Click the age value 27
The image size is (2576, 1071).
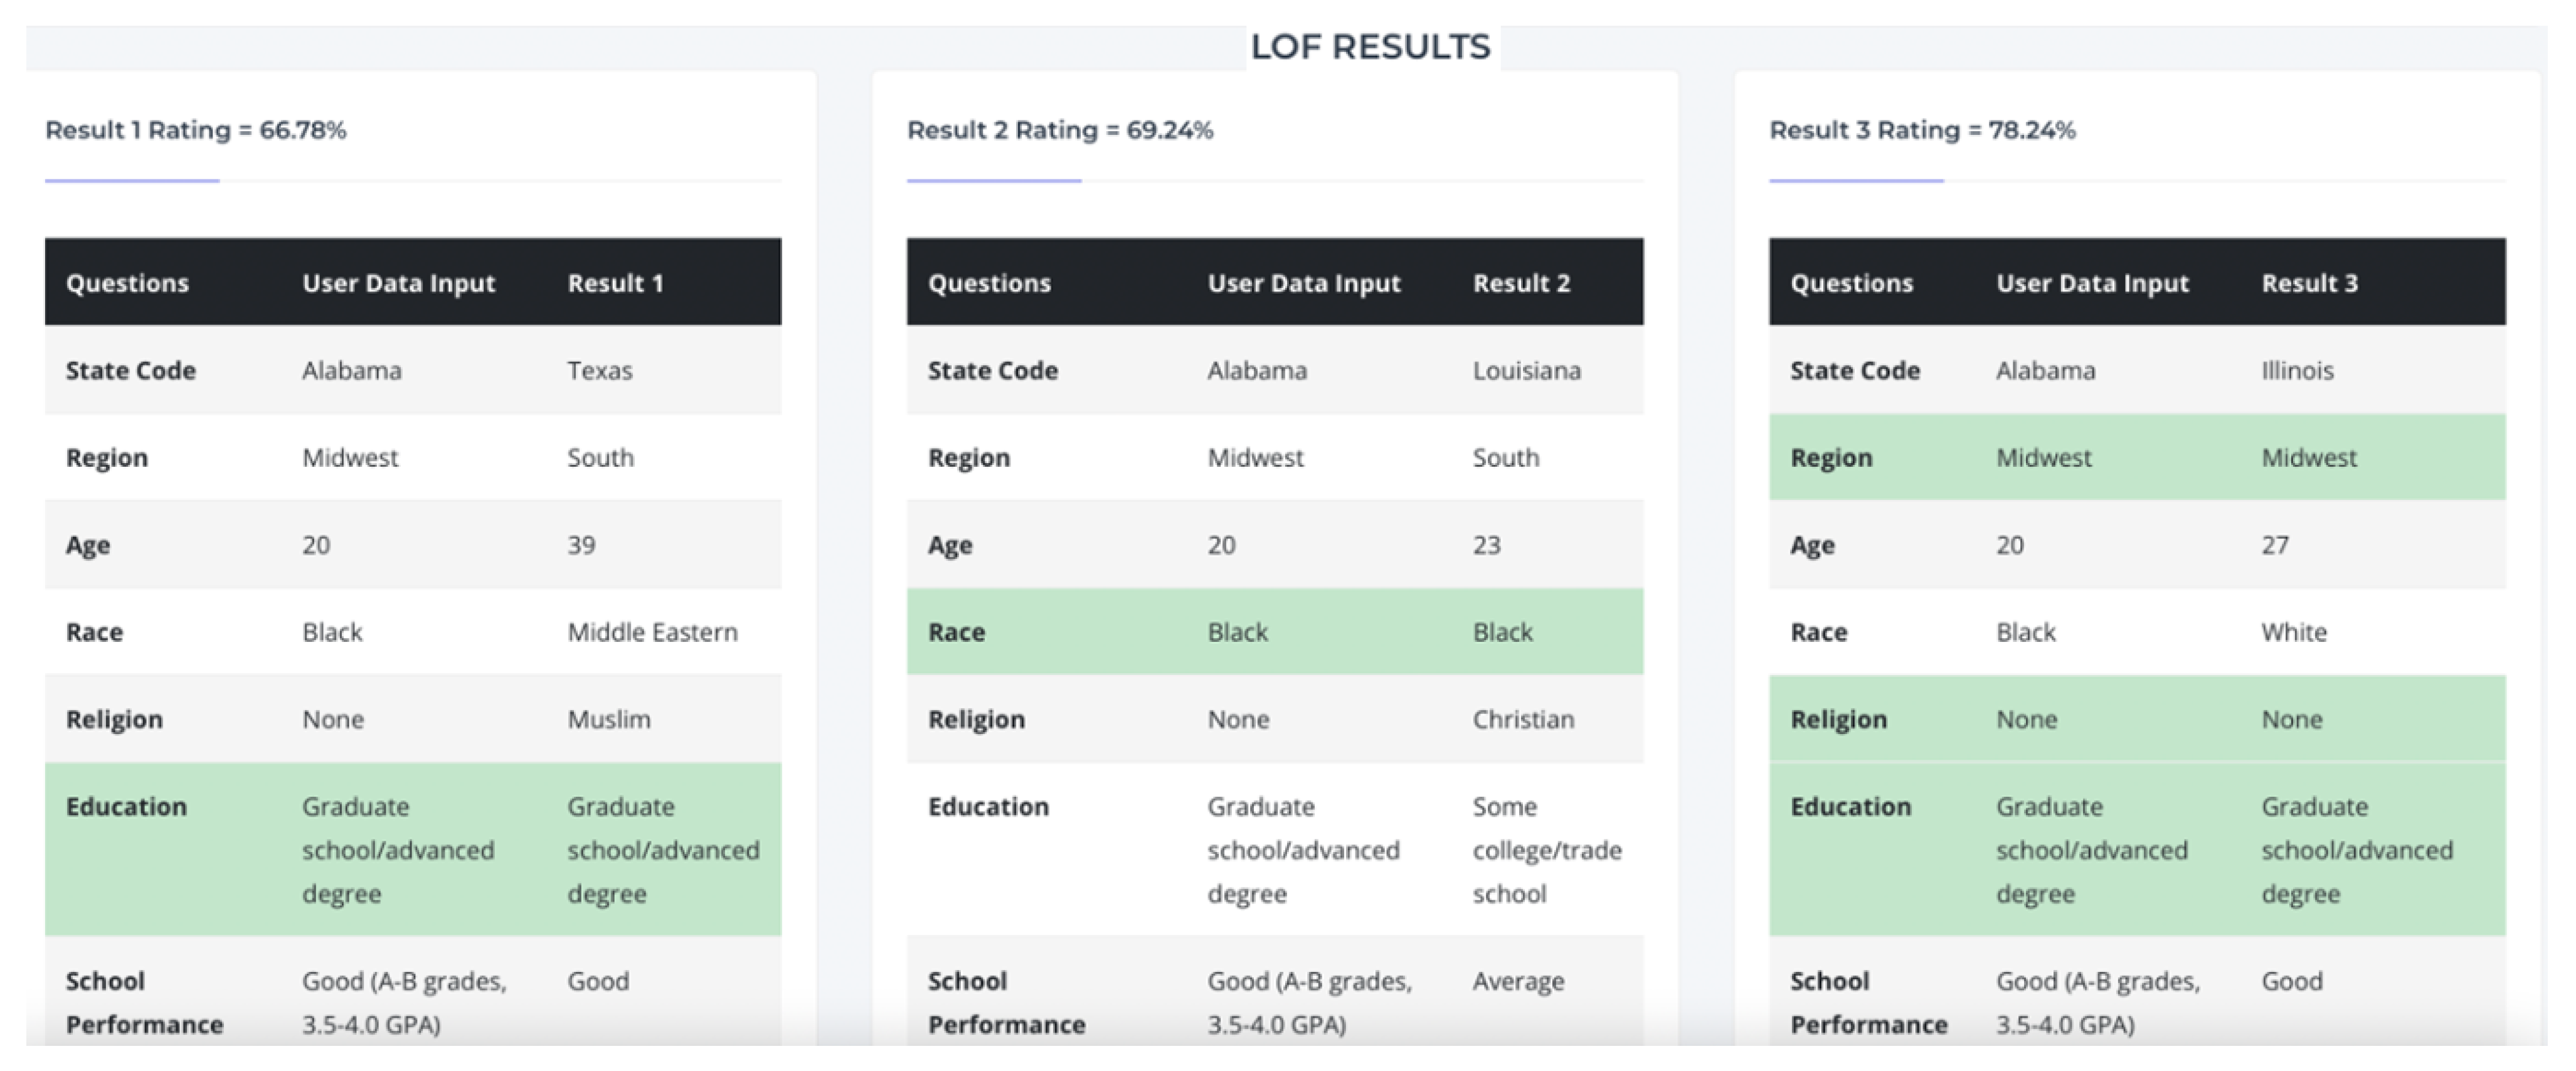[x=2275, y=545]
